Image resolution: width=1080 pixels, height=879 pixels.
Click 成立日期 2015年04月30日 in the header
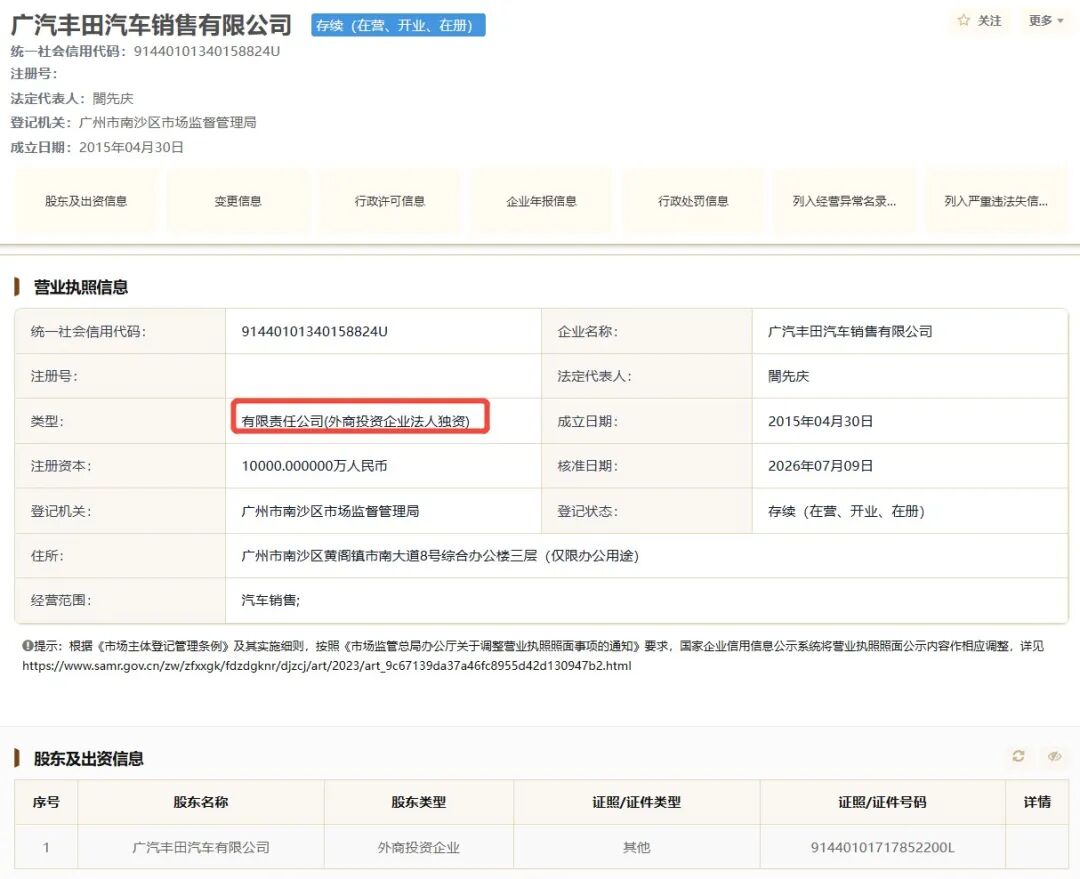pyautogui.click(x=132, y=147)
